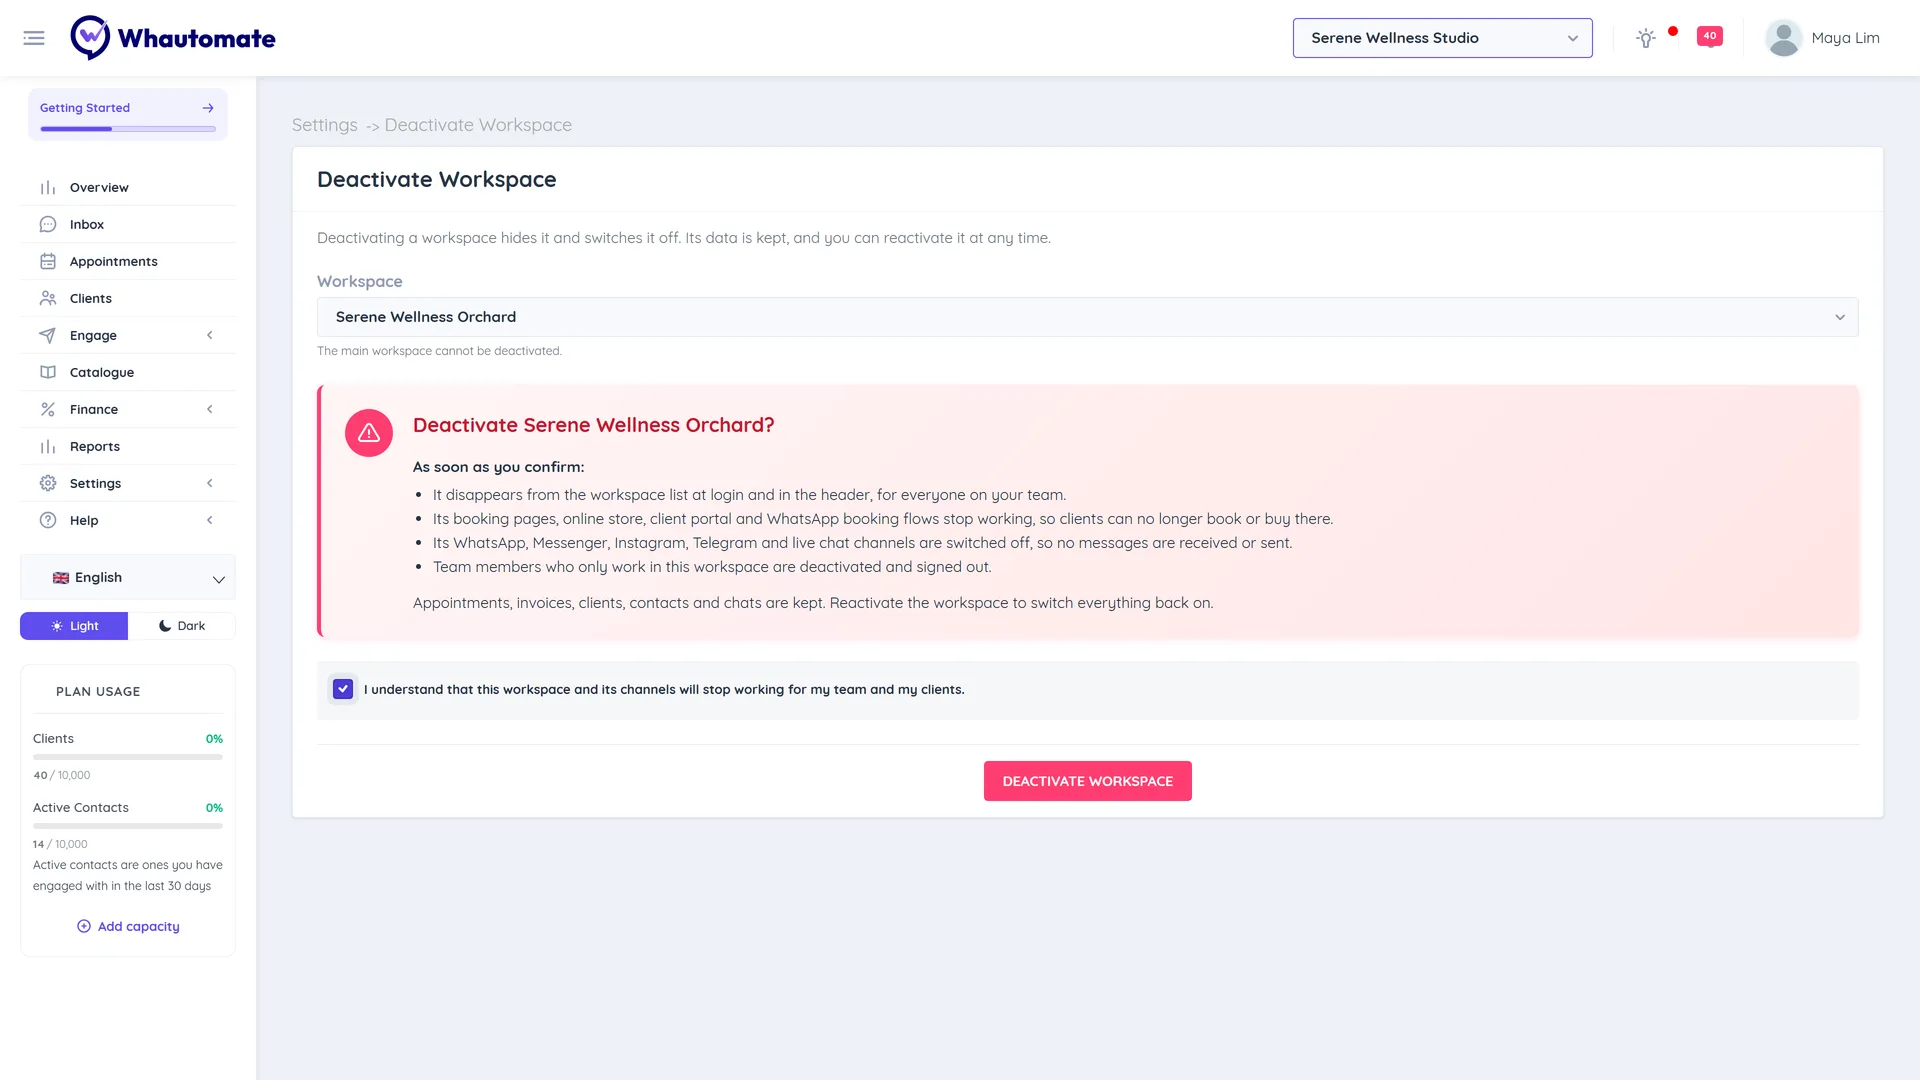Toggle the hamburger sidebar menu icon
This screenshot has height=1080, width=1920.
coord(34,38)
